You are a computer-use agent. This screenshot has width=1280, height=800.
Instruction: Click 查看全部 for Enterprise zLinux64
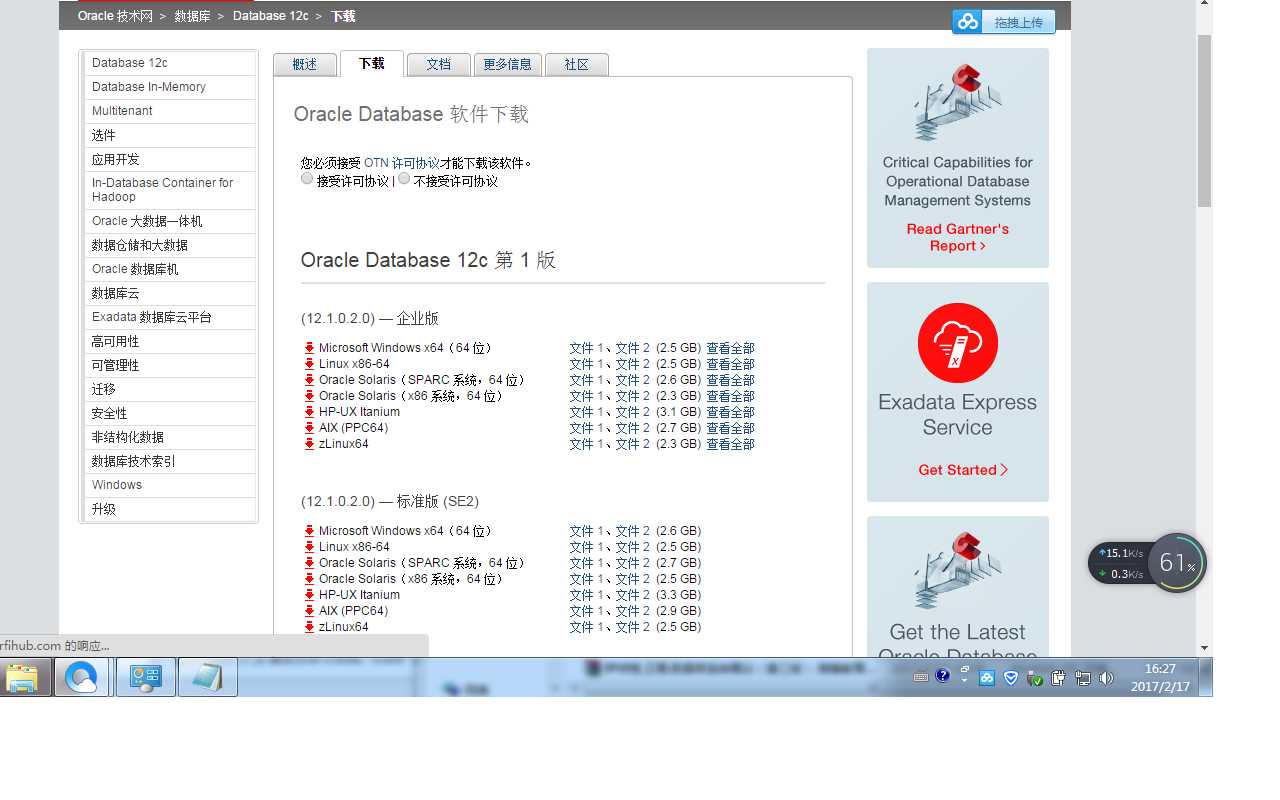coord(730,444)
